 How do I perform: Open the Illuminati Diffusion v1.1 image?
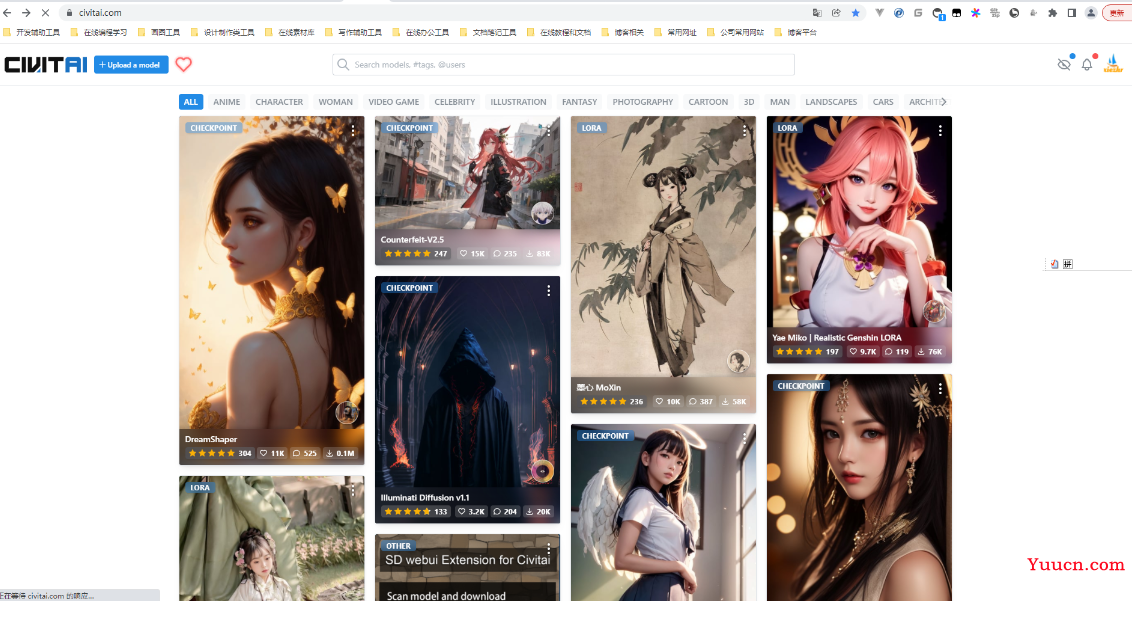pyautogui.click(x=468, y=382)
